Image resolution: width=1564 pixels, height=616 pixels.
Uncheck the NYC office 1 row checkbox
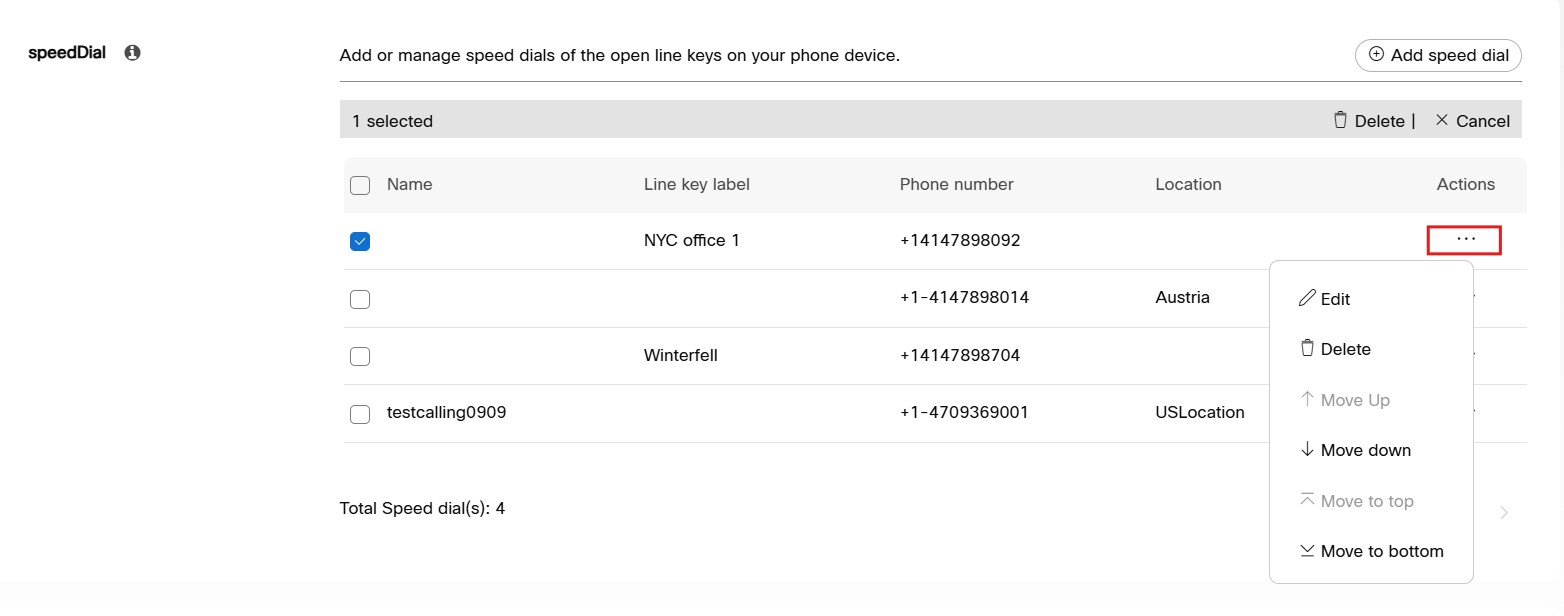click(360, 241)
